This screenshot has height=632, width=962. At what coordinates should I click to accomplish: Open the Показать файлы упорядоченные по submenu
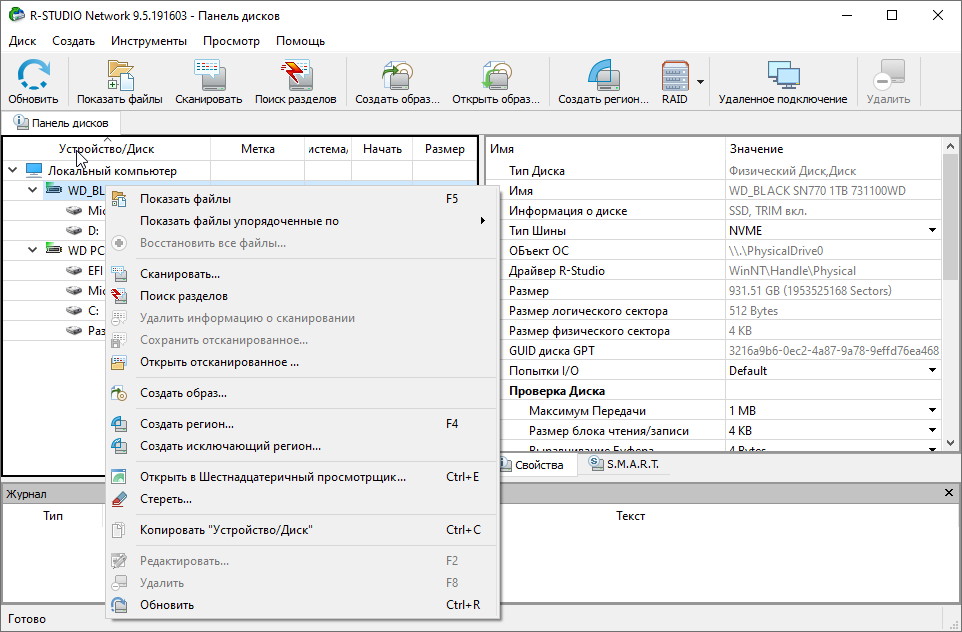coord(303,221)
